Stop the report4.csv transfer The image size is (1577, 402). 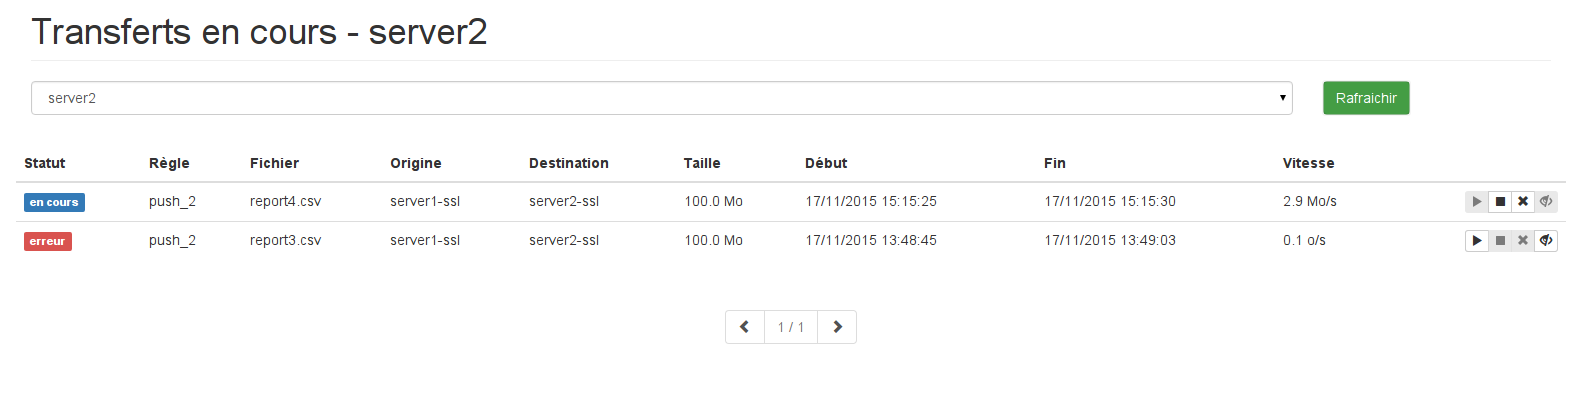pos(1500,202)
